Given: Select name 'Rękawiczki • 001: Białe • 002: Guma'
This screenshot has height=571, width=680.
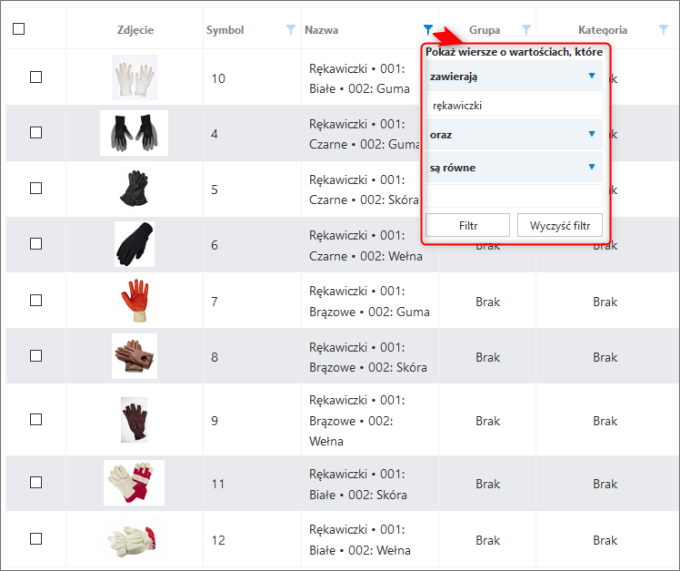Looking at the screenshot, I should pyautogui.click(x=359, y=78).
